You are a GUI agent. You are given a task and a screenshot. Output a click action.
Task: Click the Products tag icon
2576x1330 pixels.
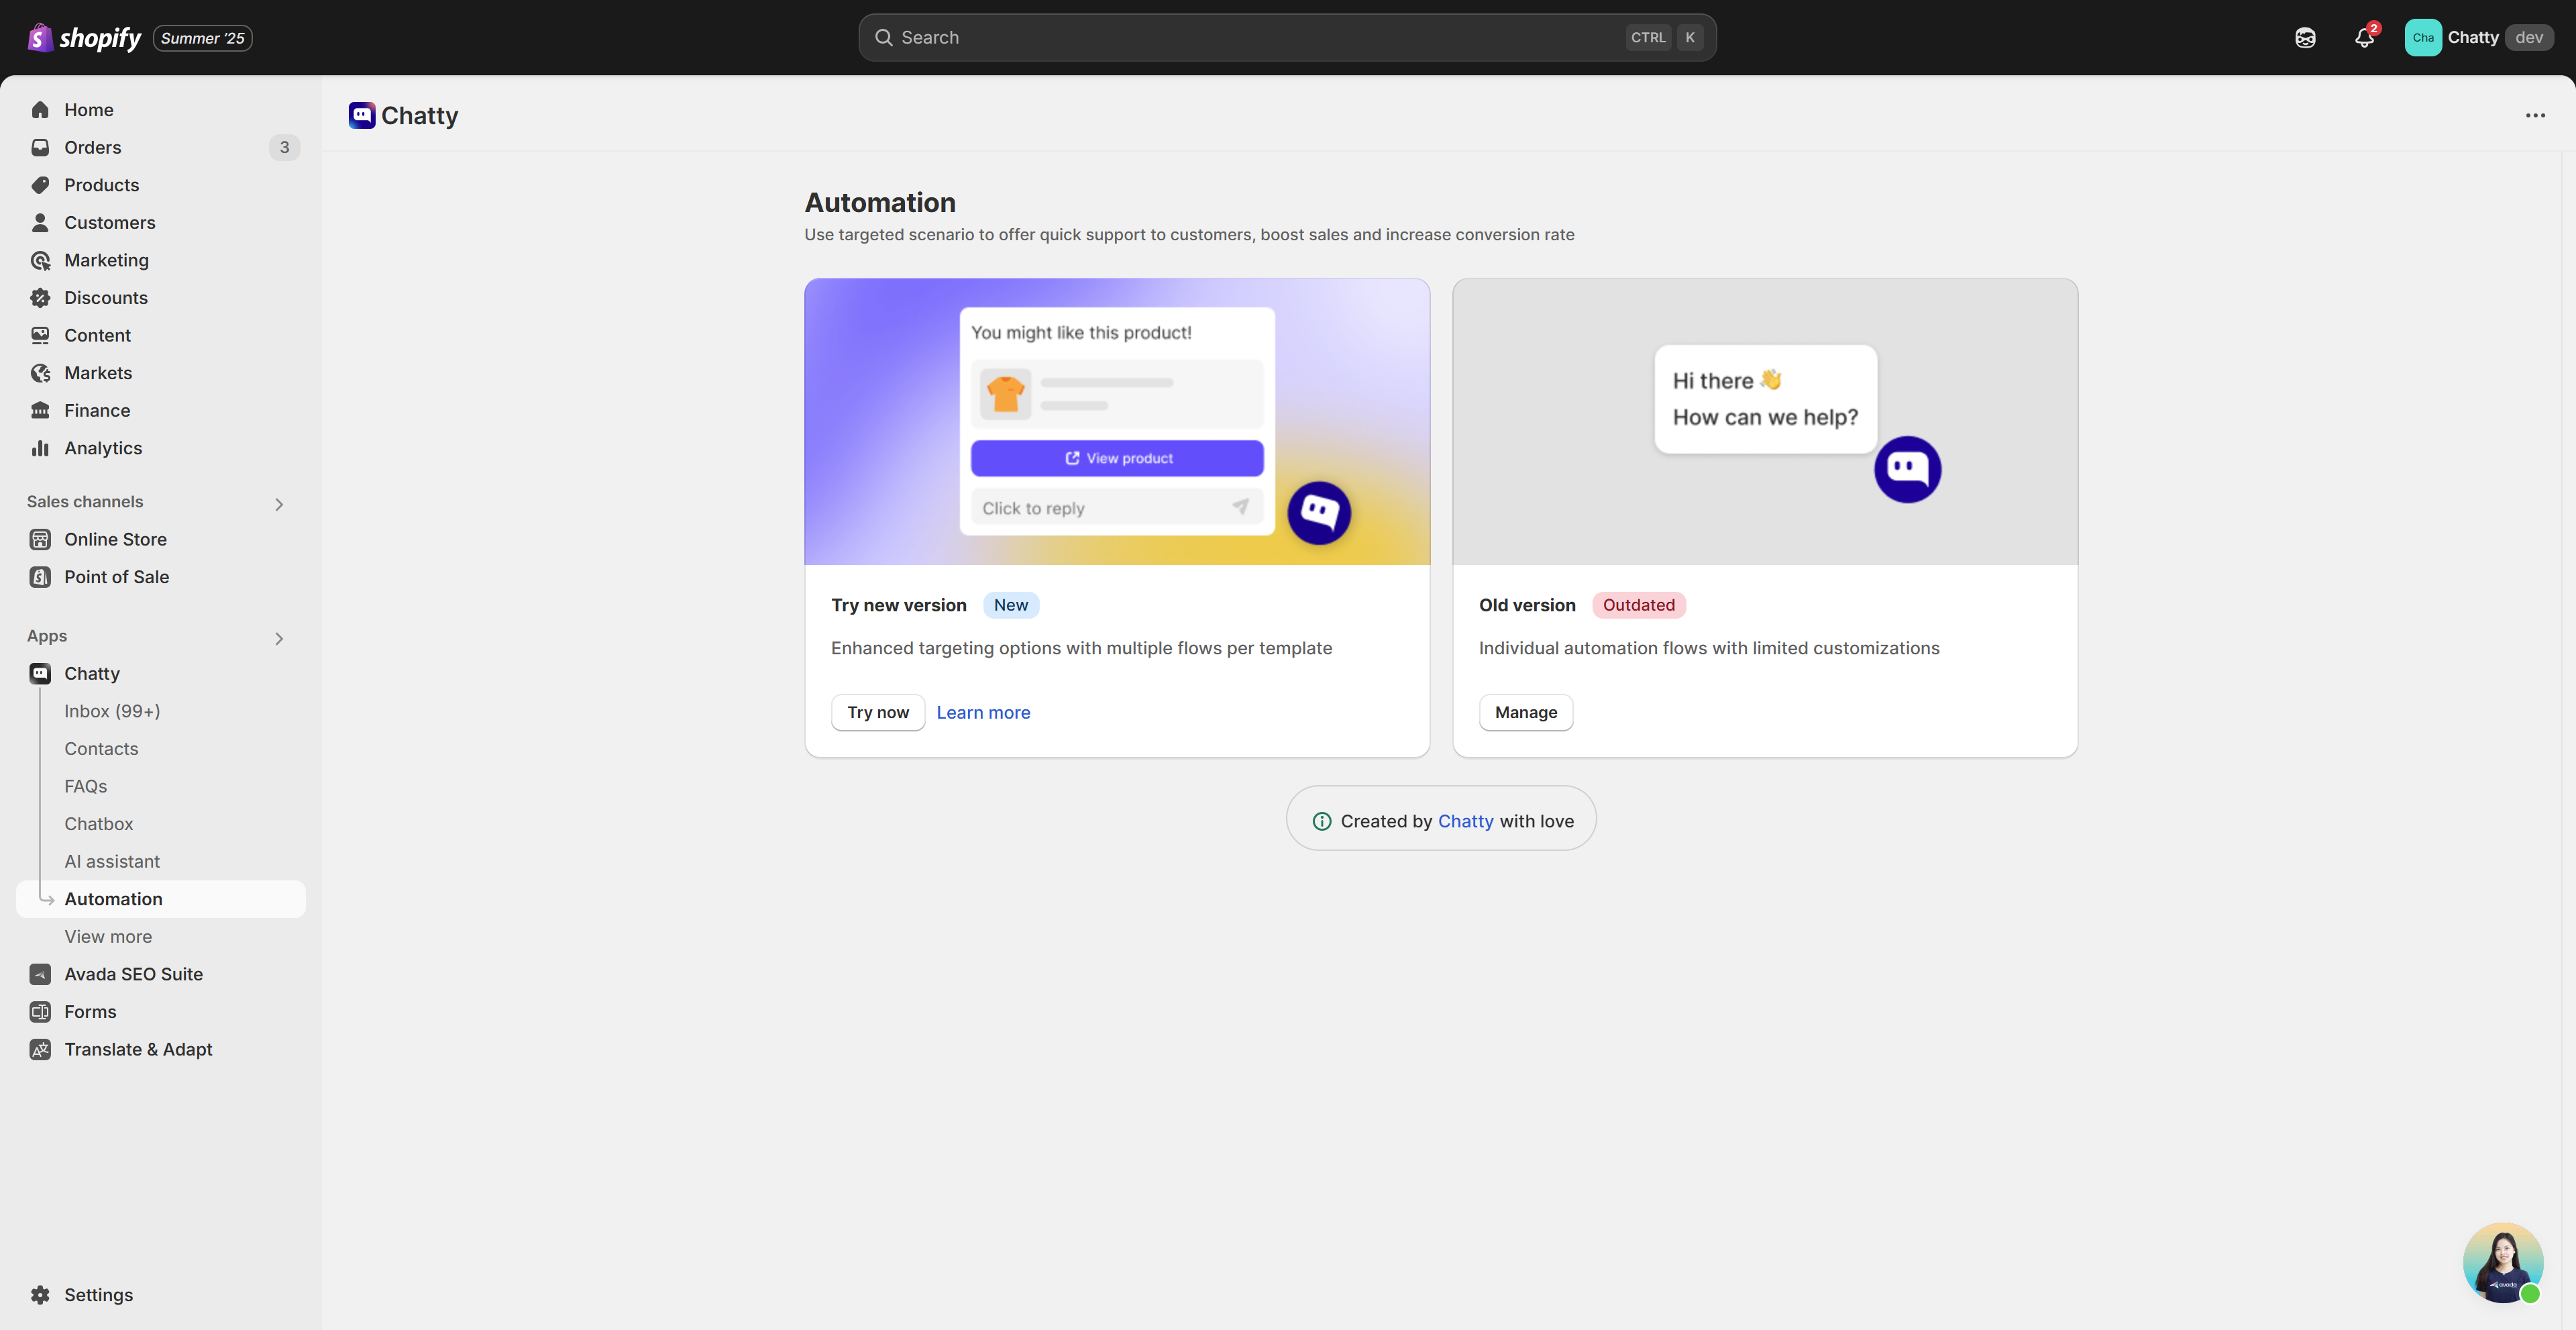click(40, 185)
